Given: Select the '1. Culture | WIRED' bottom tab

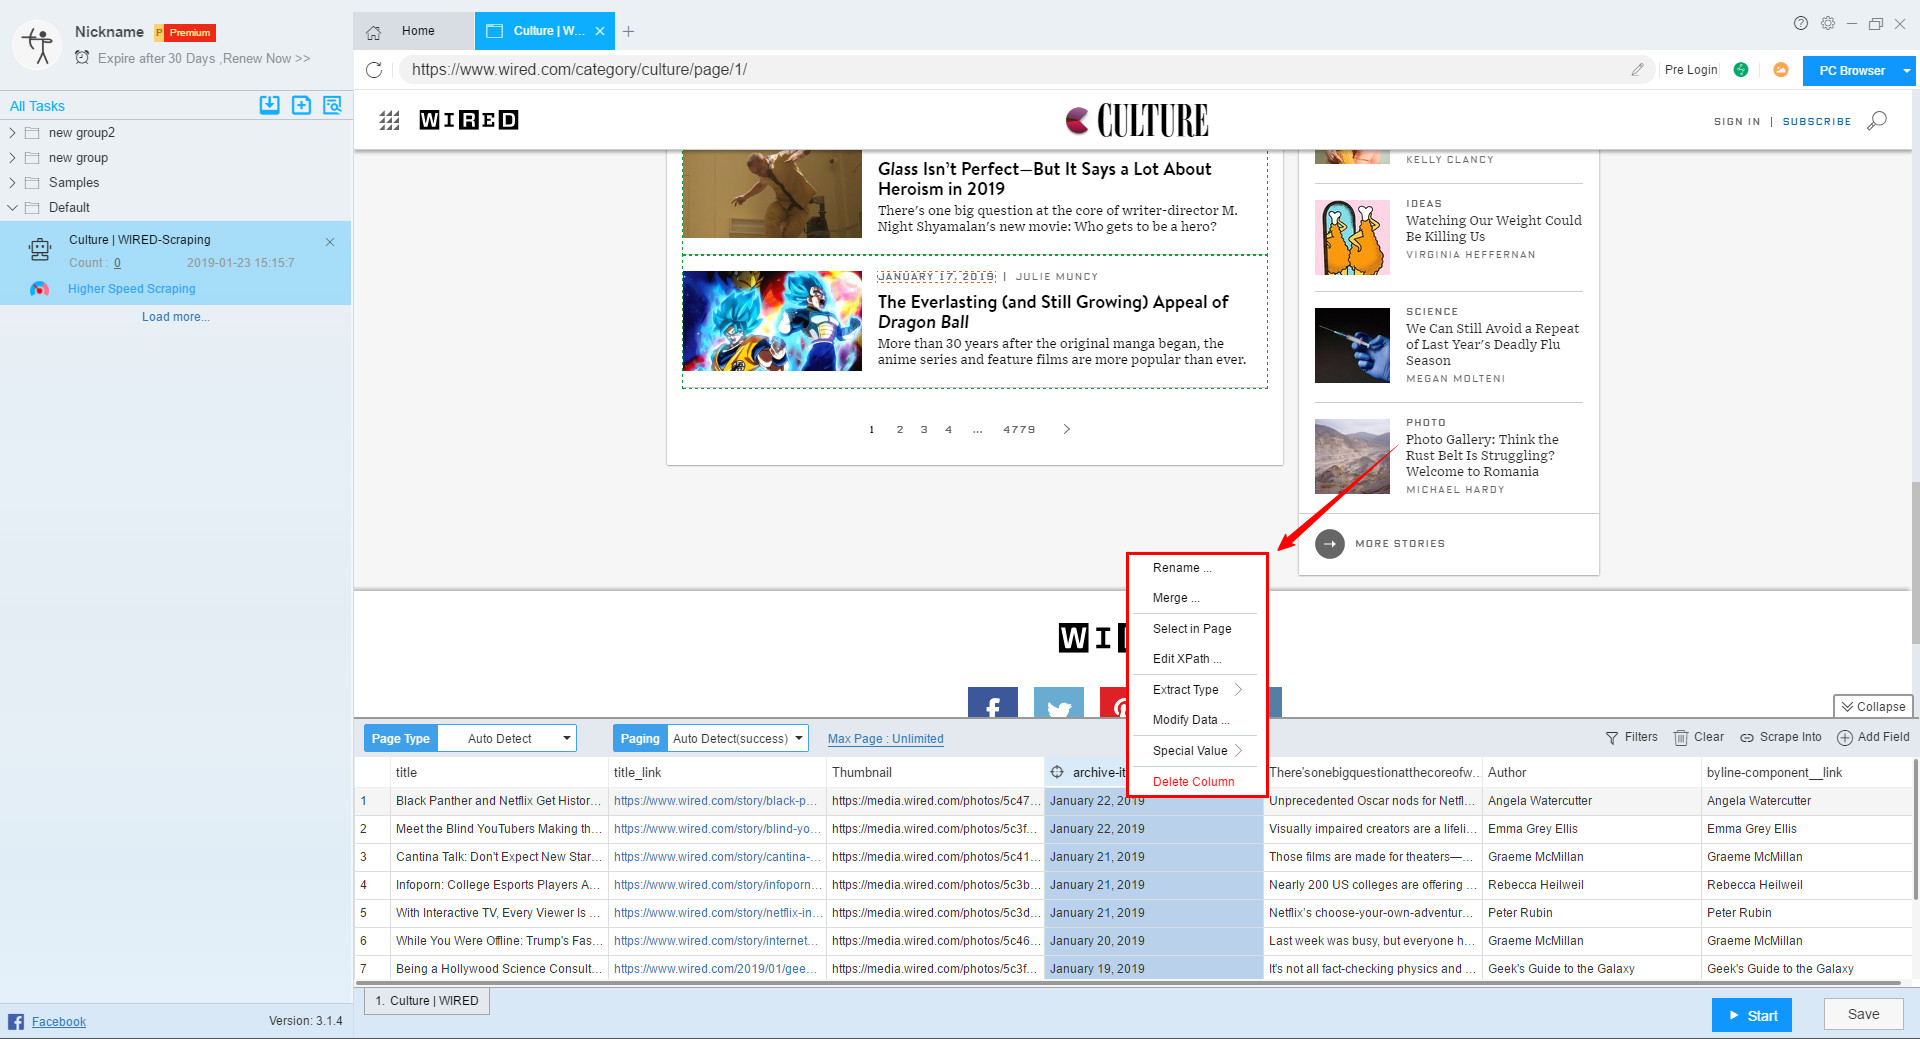Looking at the screenshot, I should pos(427,1001).
